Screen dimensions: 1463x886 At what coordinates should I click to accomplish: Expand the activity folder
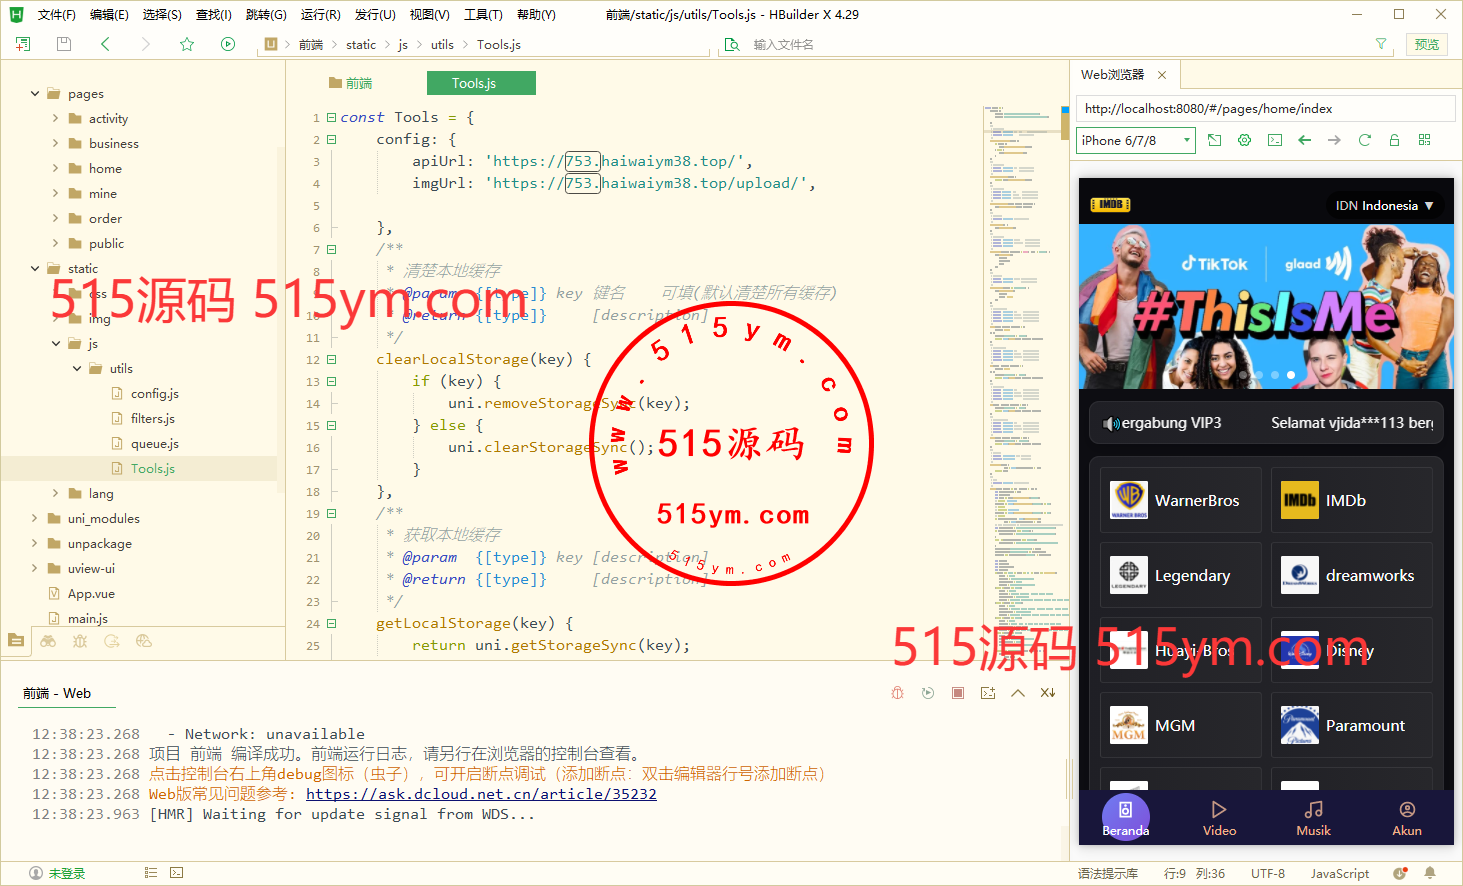[55, 119]
